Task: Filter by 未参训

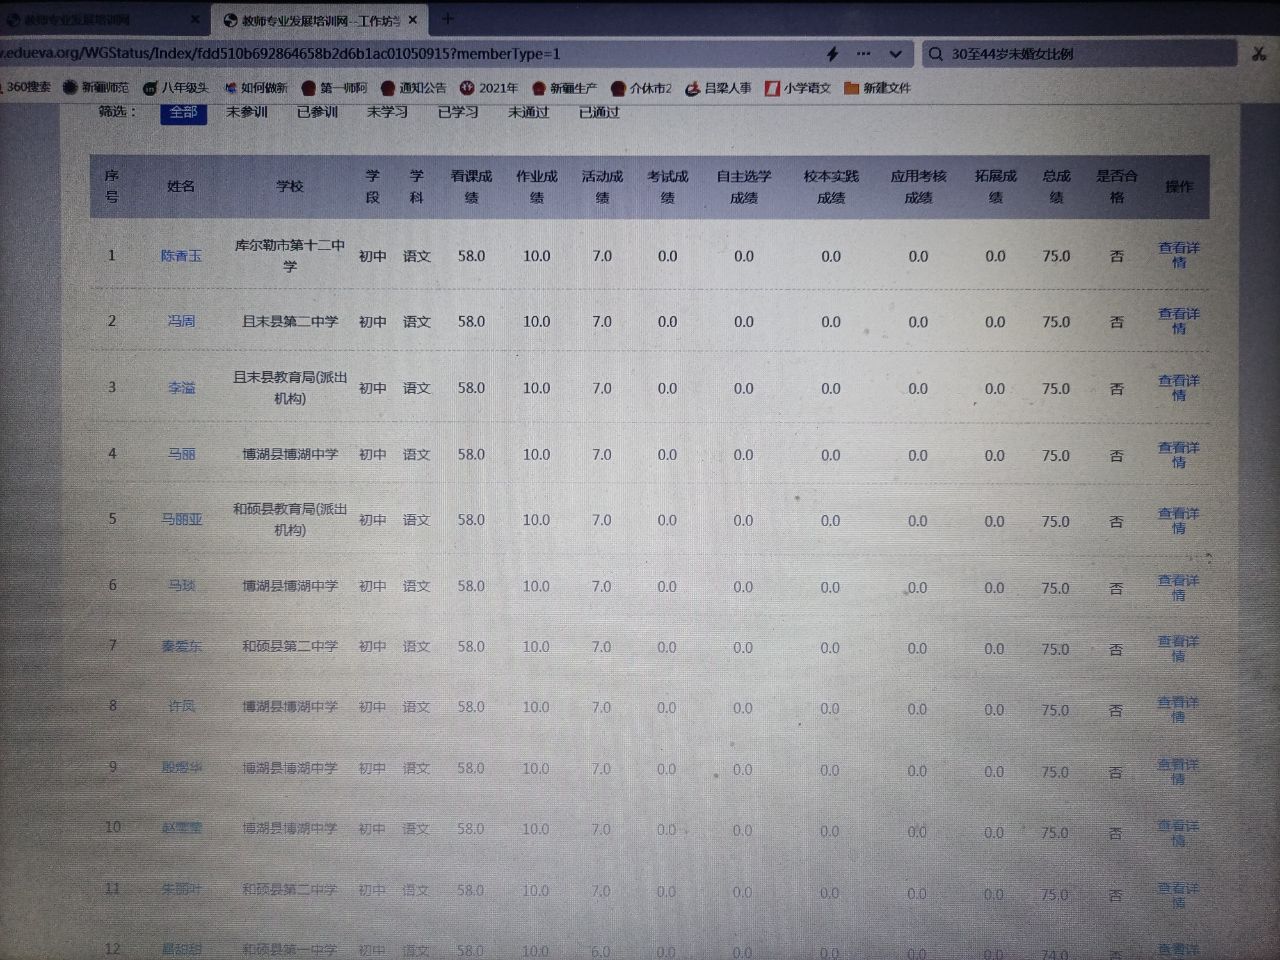Action: click(247, 112)
